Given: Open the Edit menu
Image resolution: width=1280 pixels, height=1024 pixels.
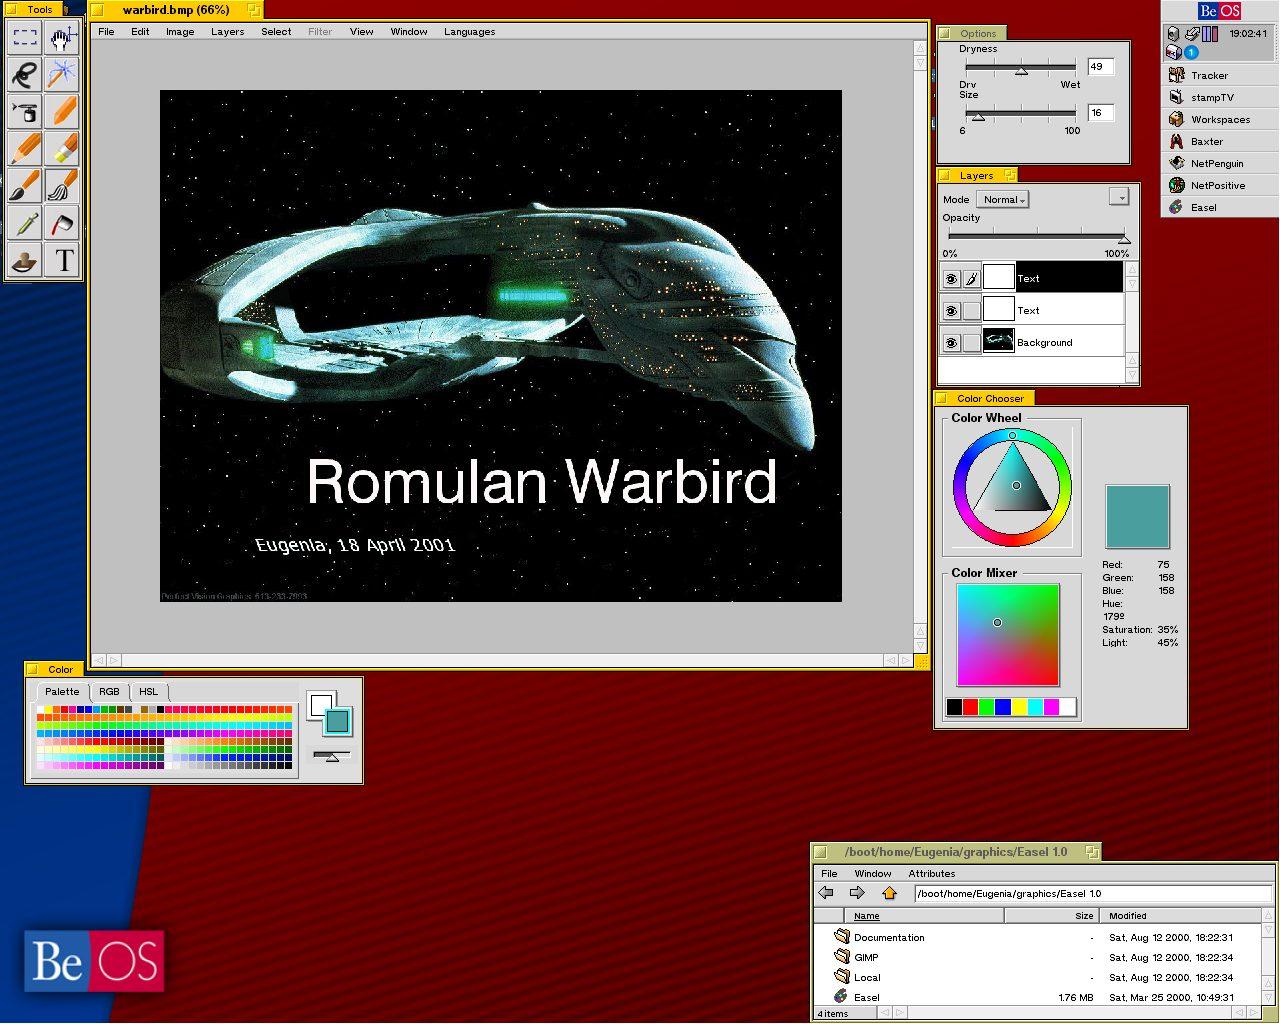Looking at the screenshot, I should coord(140,31).
